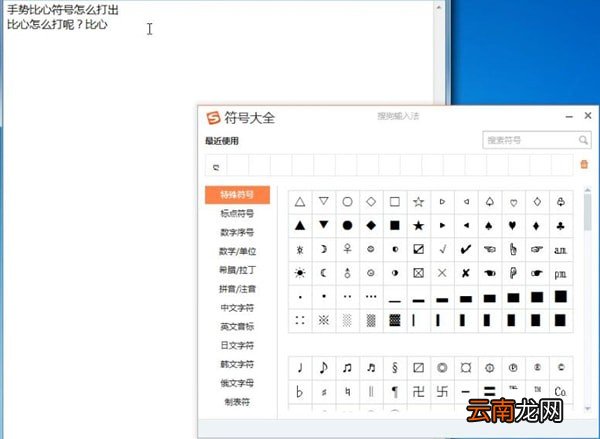Open the 制表符 category

(x=237, y=401)
